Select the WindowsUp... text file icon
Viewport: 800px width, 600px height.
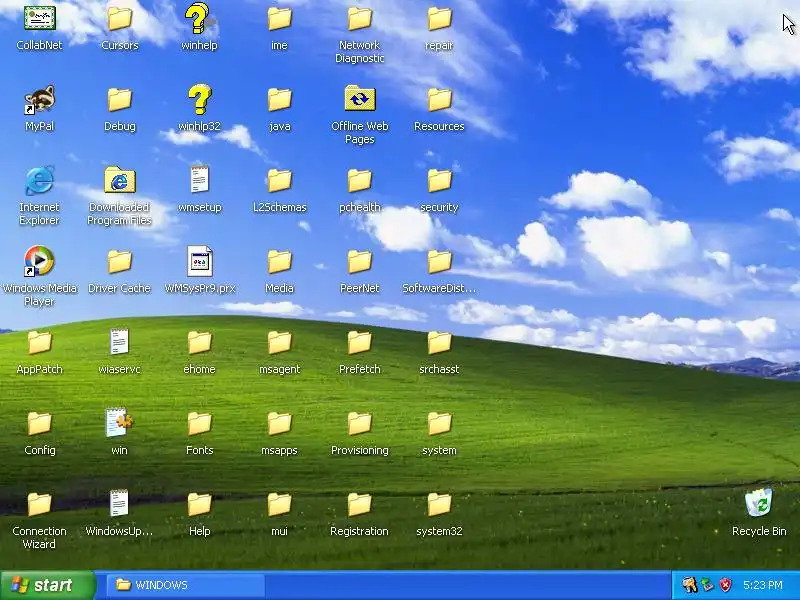pyautogui.click(x=119, y=504)
